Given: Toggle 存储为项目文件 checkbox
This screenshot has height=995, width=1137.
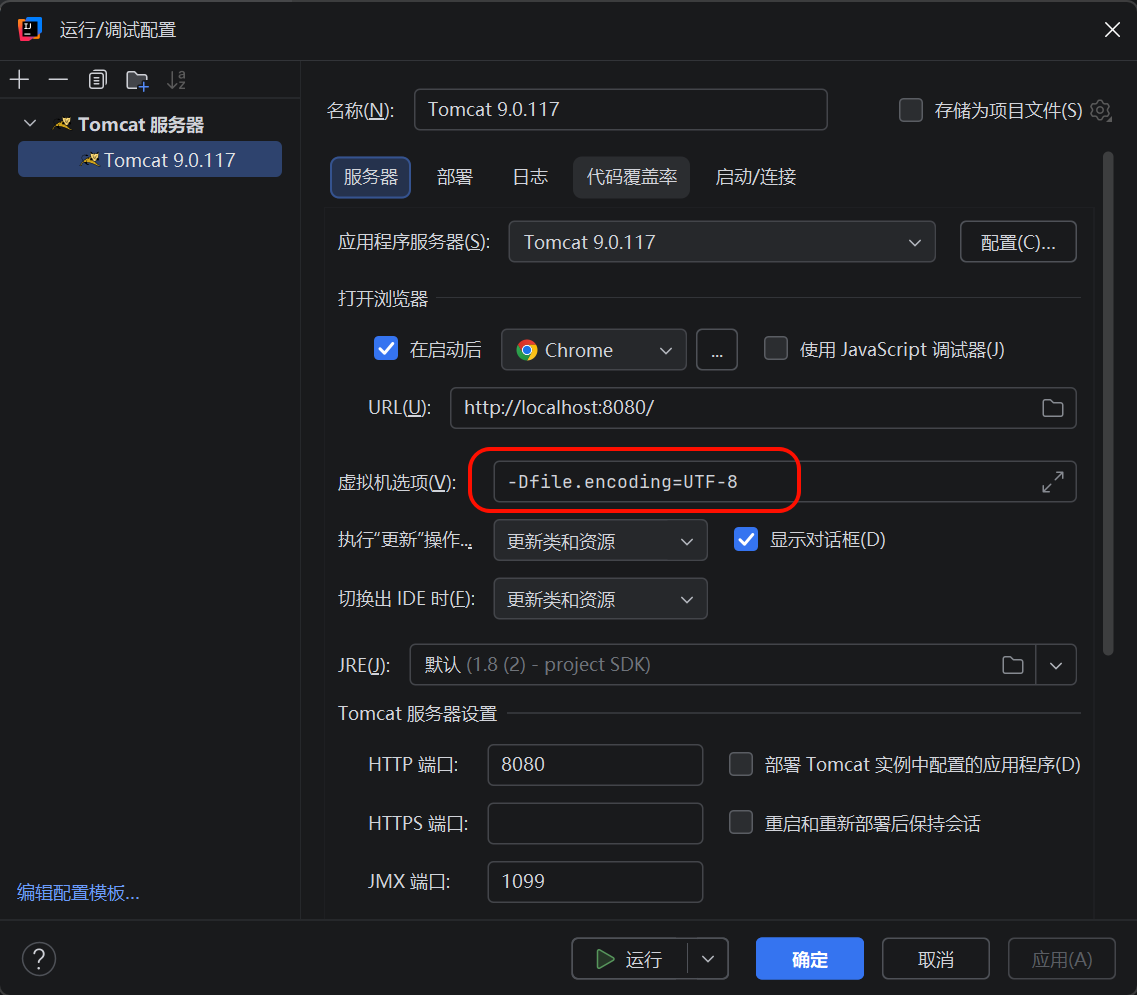Looking at the screenshot, I should coord(911,110).
